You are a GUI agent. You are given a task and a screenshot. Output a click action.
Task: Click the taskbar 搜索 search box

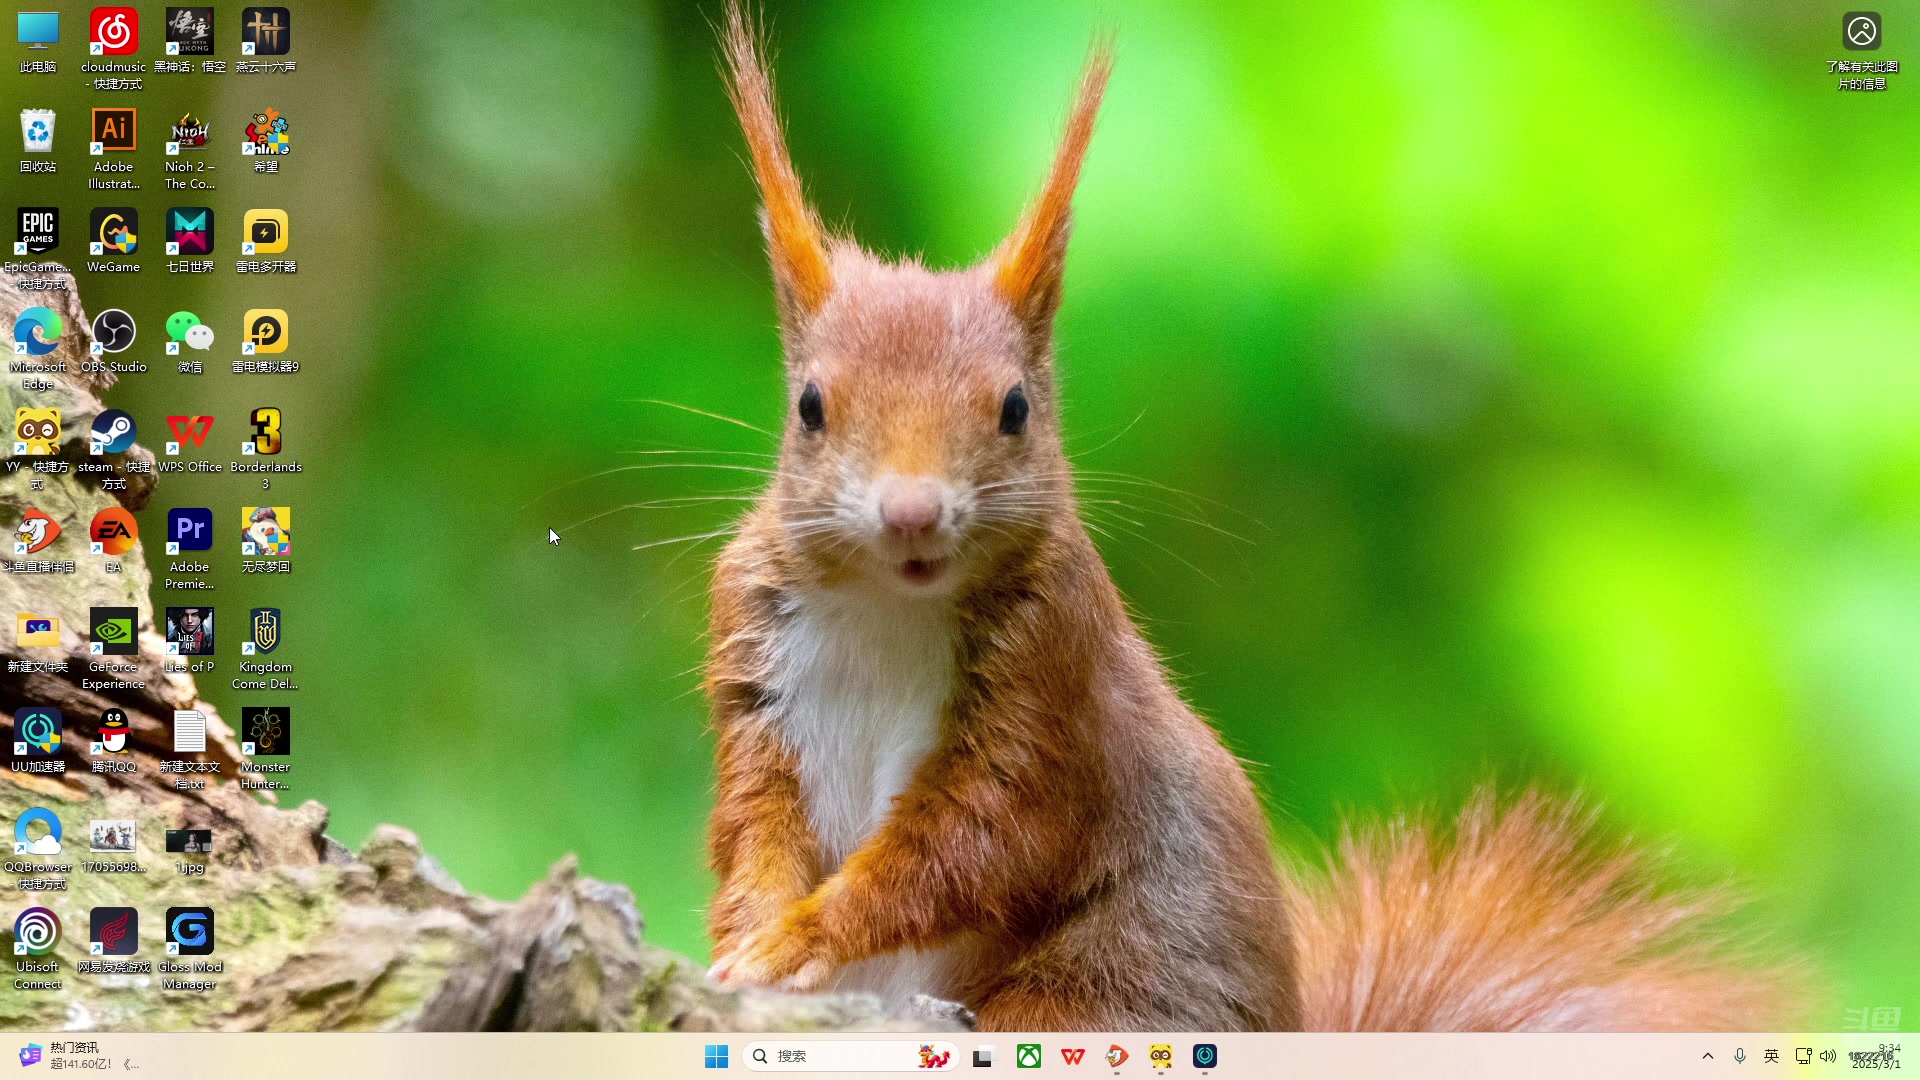pos(851,1056)
